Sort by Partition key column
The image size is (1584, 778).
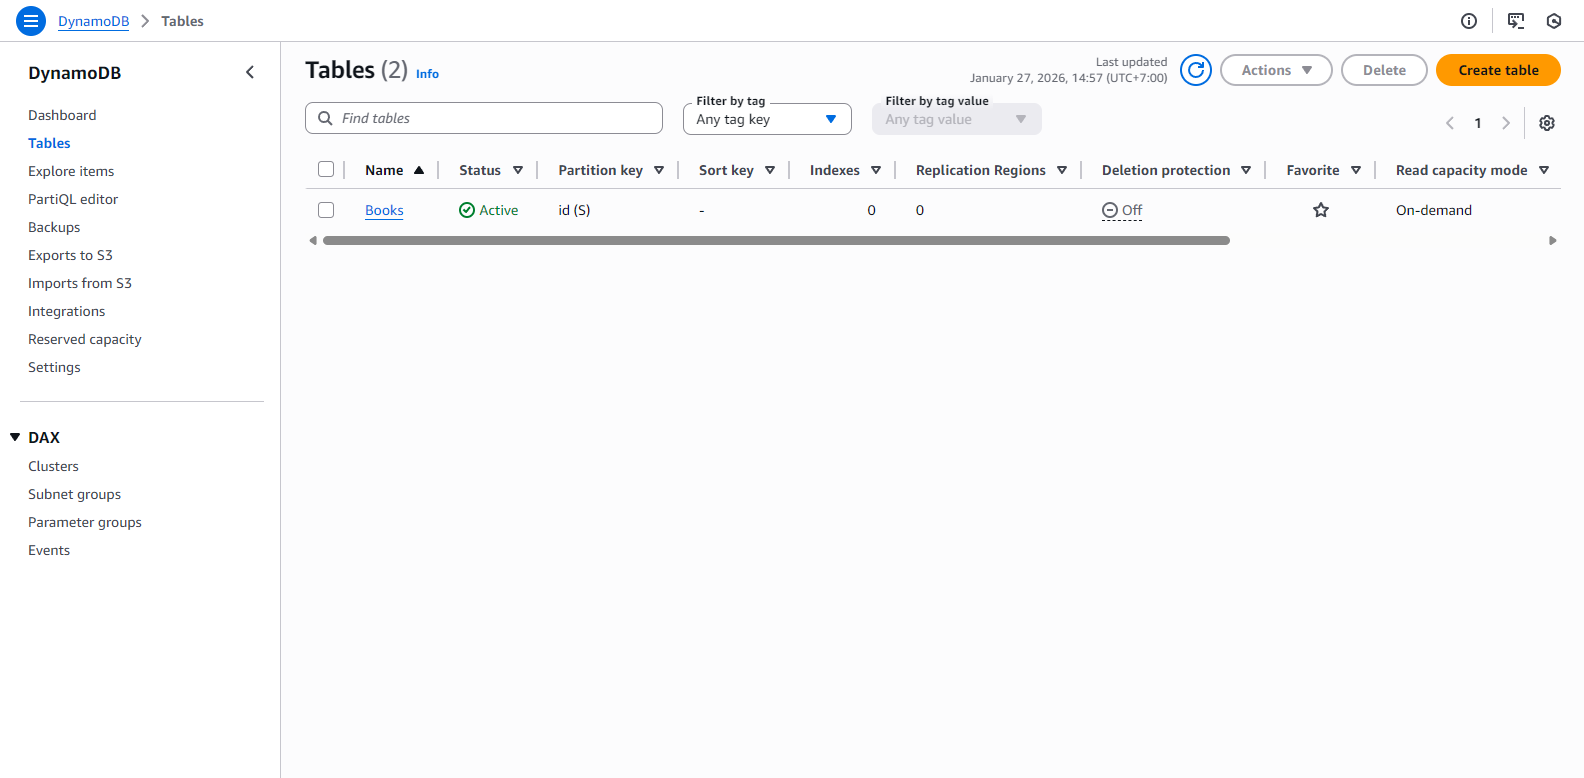(x=659, y=170)
